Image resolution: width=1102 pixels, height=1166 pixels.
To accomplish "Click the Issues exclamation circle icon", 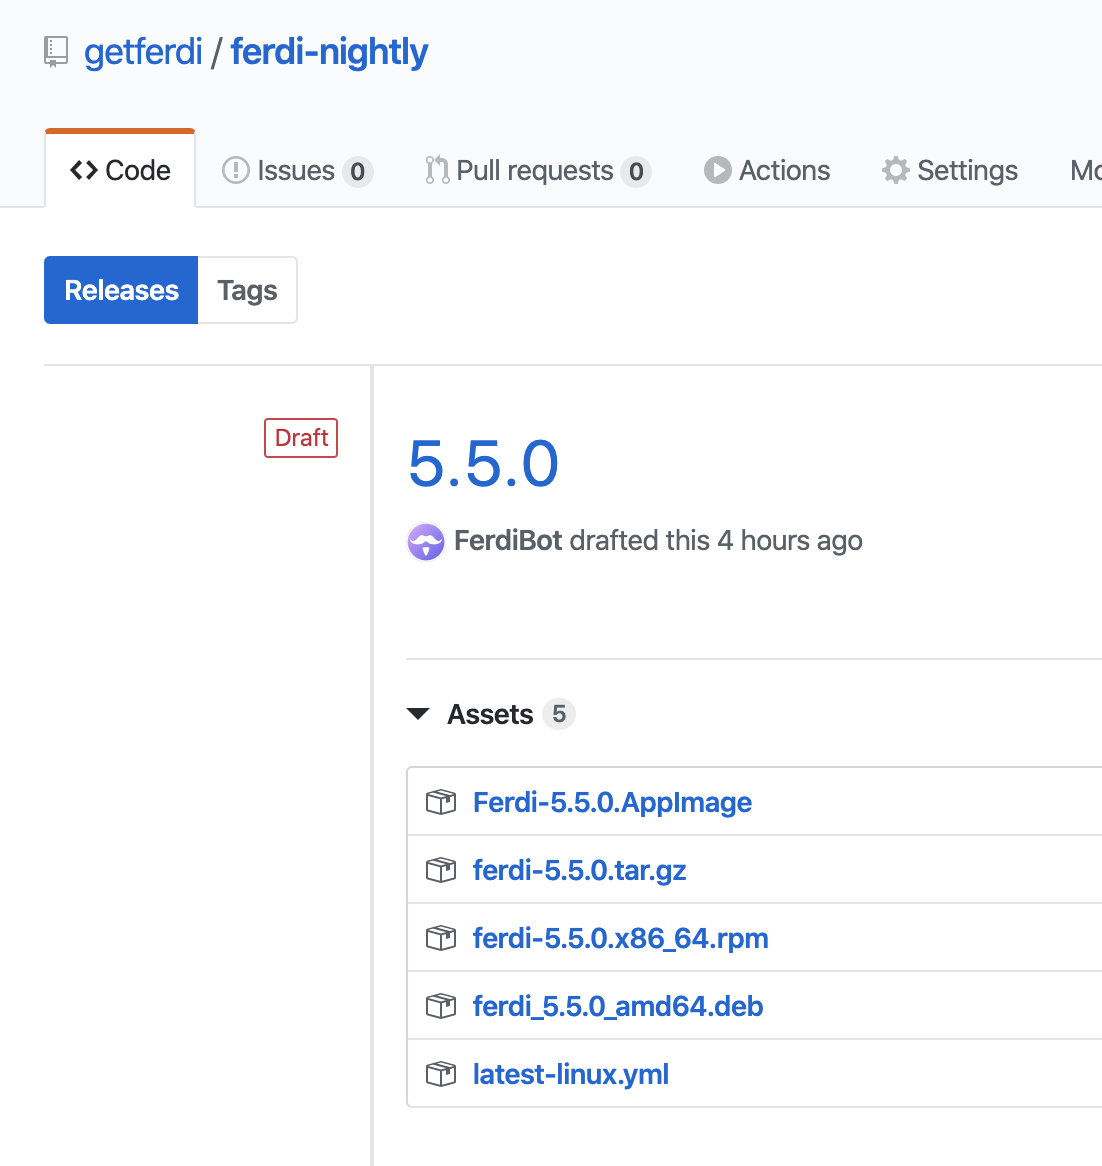I will [236, 170].
